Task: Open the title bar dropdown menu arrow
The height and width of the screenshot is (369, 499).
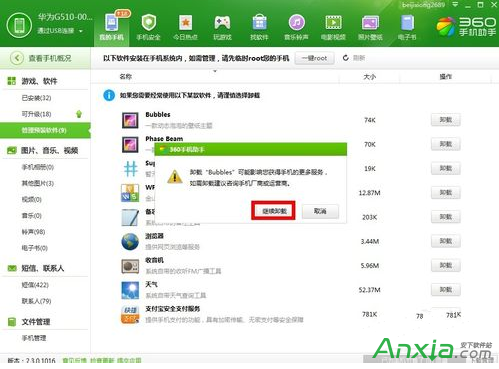Action: (x=455, y=5)
